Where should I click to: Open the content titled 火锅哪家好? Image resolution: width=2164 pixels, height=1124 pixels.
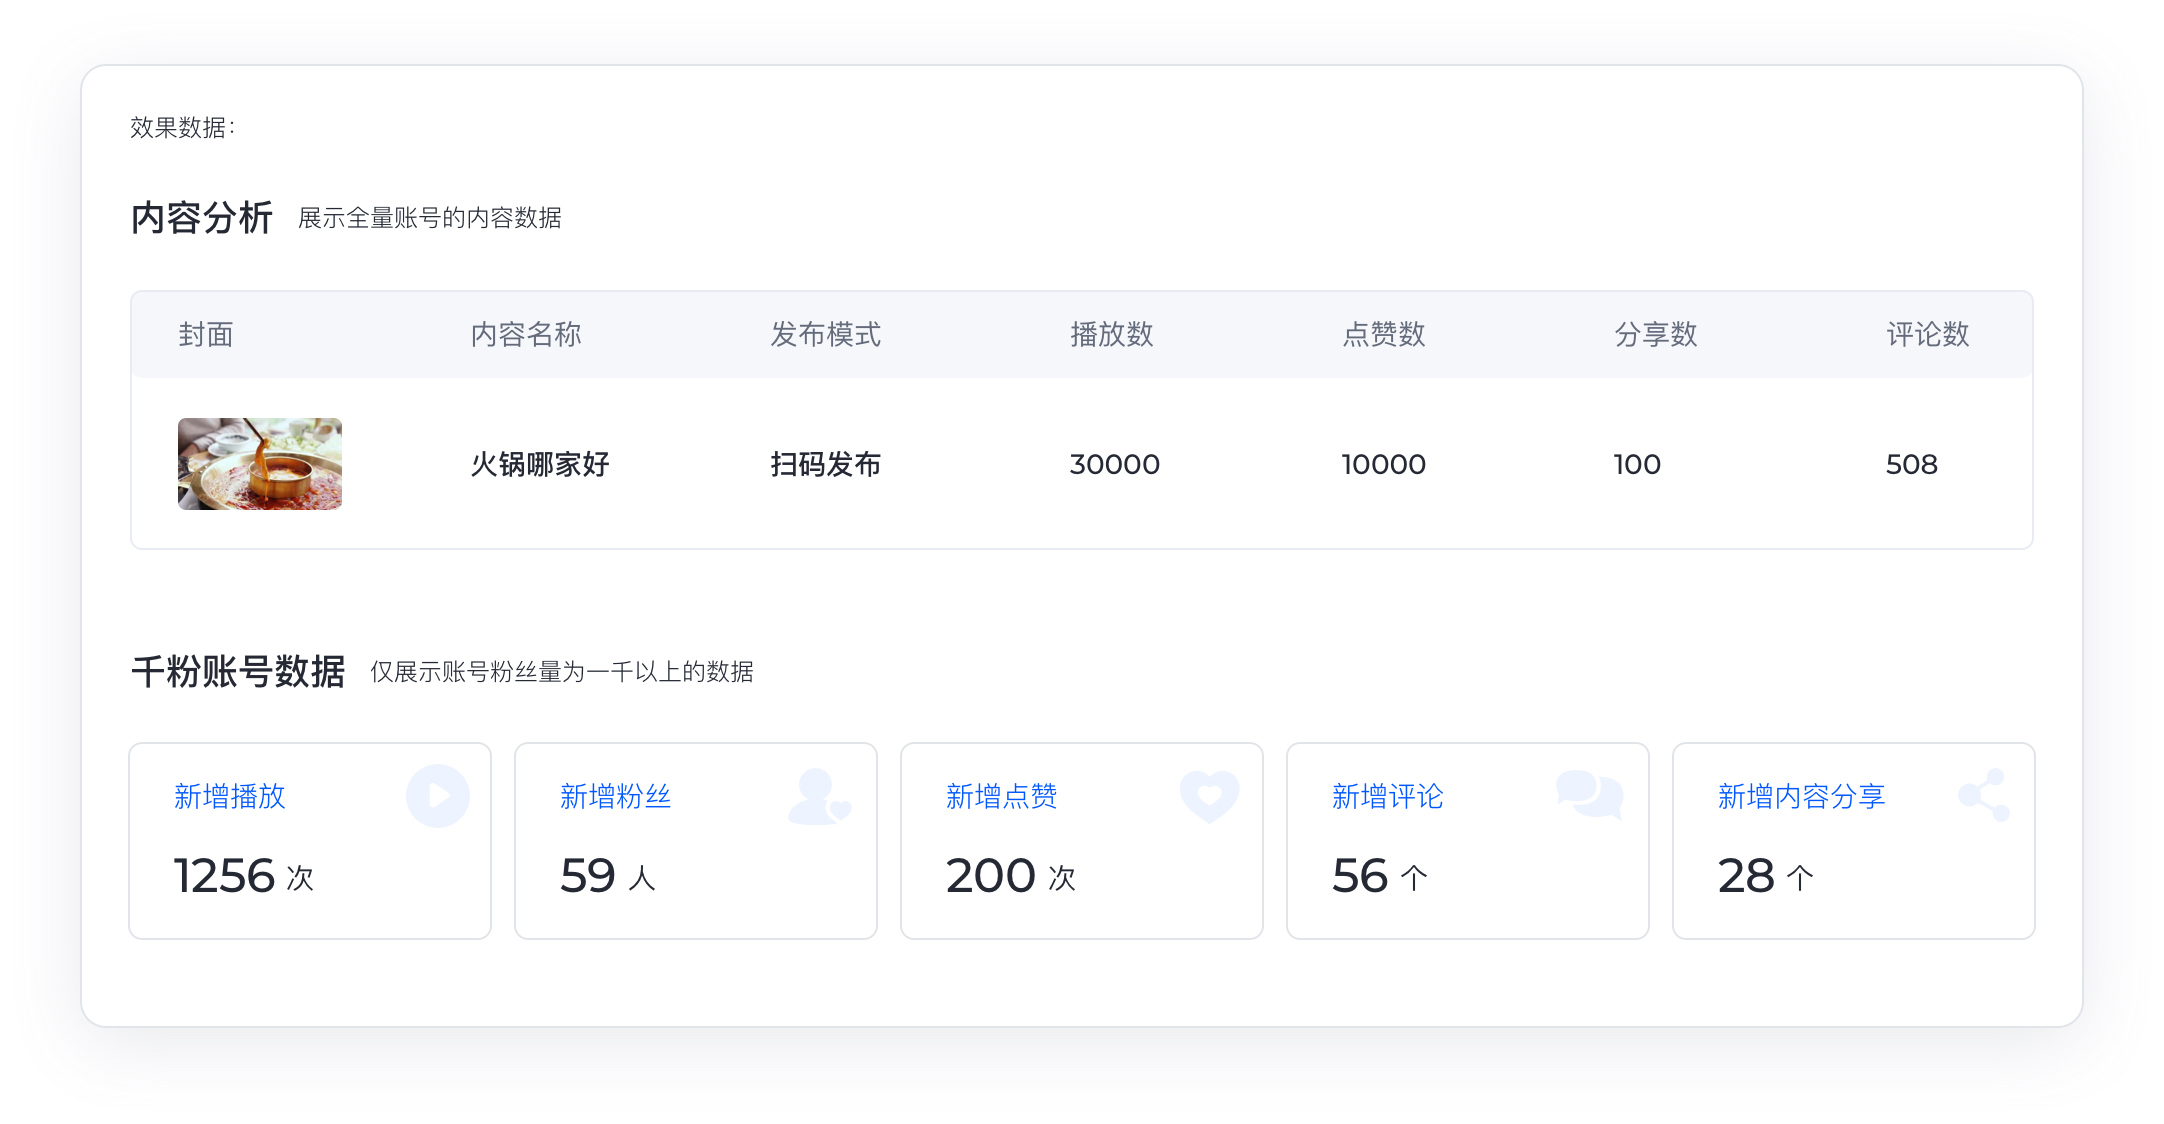point(540,464)
